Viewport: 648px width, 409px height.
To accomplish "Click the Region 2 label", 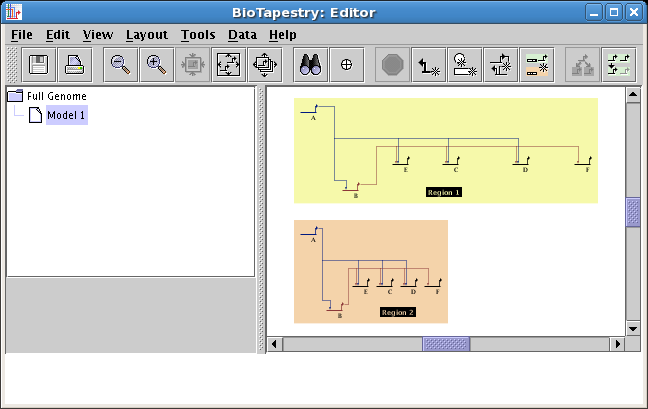I will (x=398, y=312).
